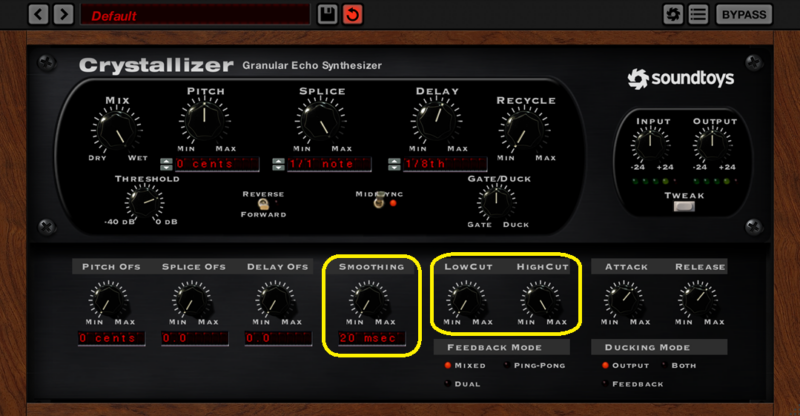The height and width of the screenshot is (416, 800).
Task: Click the Splice Ofs knob
Action: [x=192, y=300]
